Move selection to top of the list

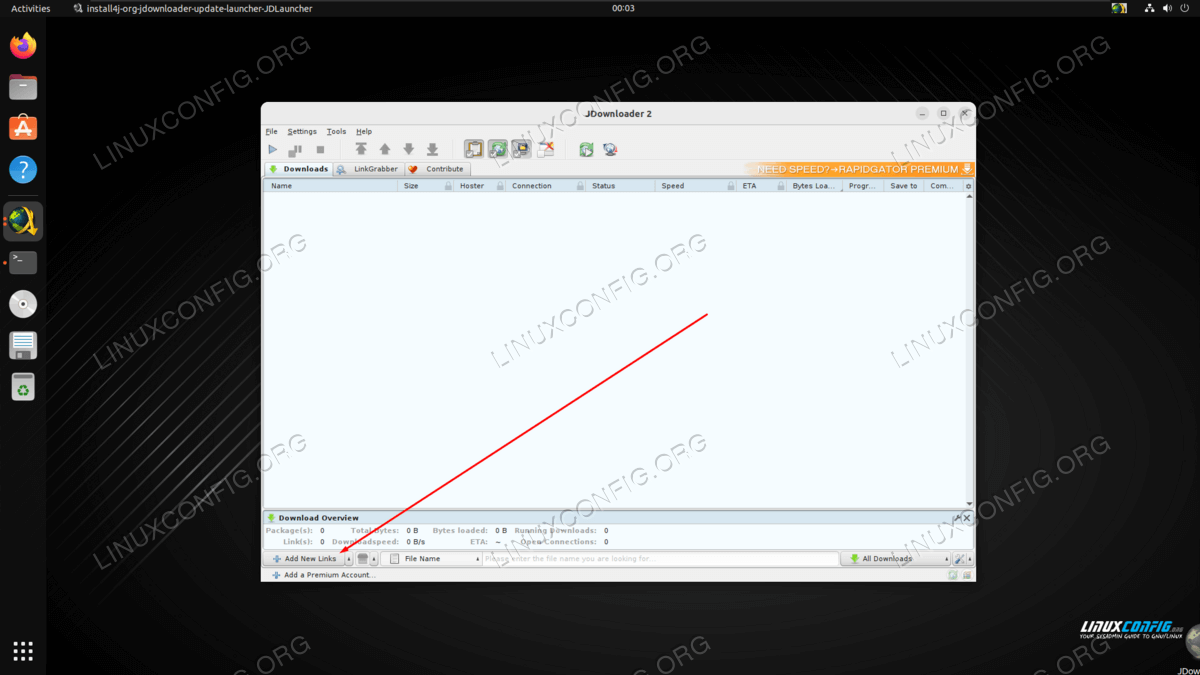click(361, 150)
